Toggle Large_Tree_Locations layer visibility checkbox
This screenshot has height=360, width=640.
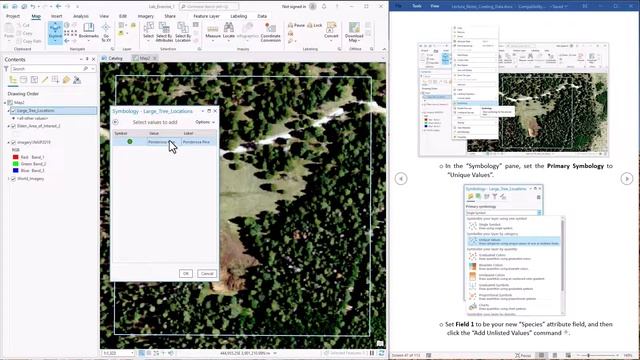point(13,111)
